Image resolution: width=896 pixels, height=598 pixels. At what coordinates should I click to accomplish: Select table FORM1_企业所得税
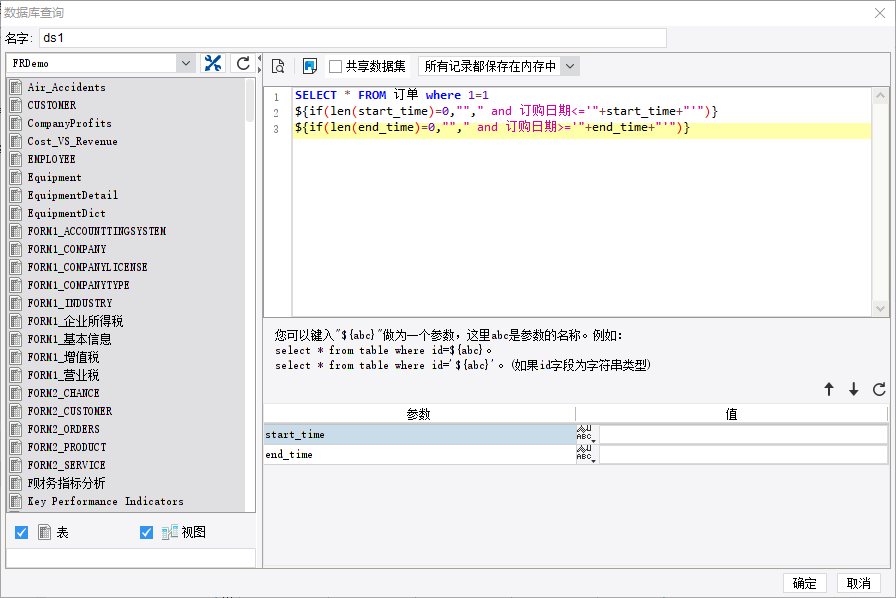click(75, 321)
